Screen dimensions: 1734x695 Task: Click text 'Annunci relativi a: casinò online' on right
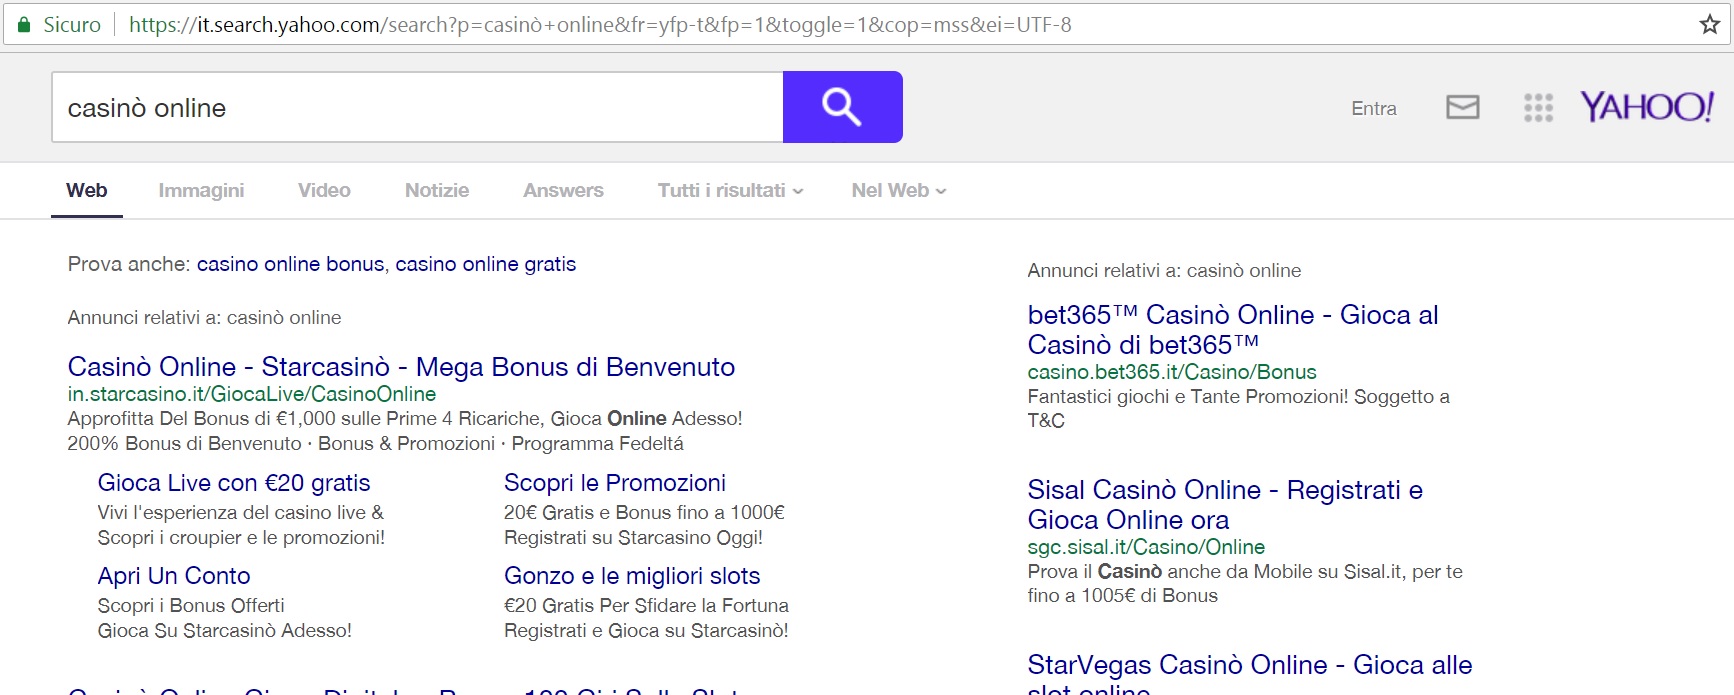coord(1164,270)
